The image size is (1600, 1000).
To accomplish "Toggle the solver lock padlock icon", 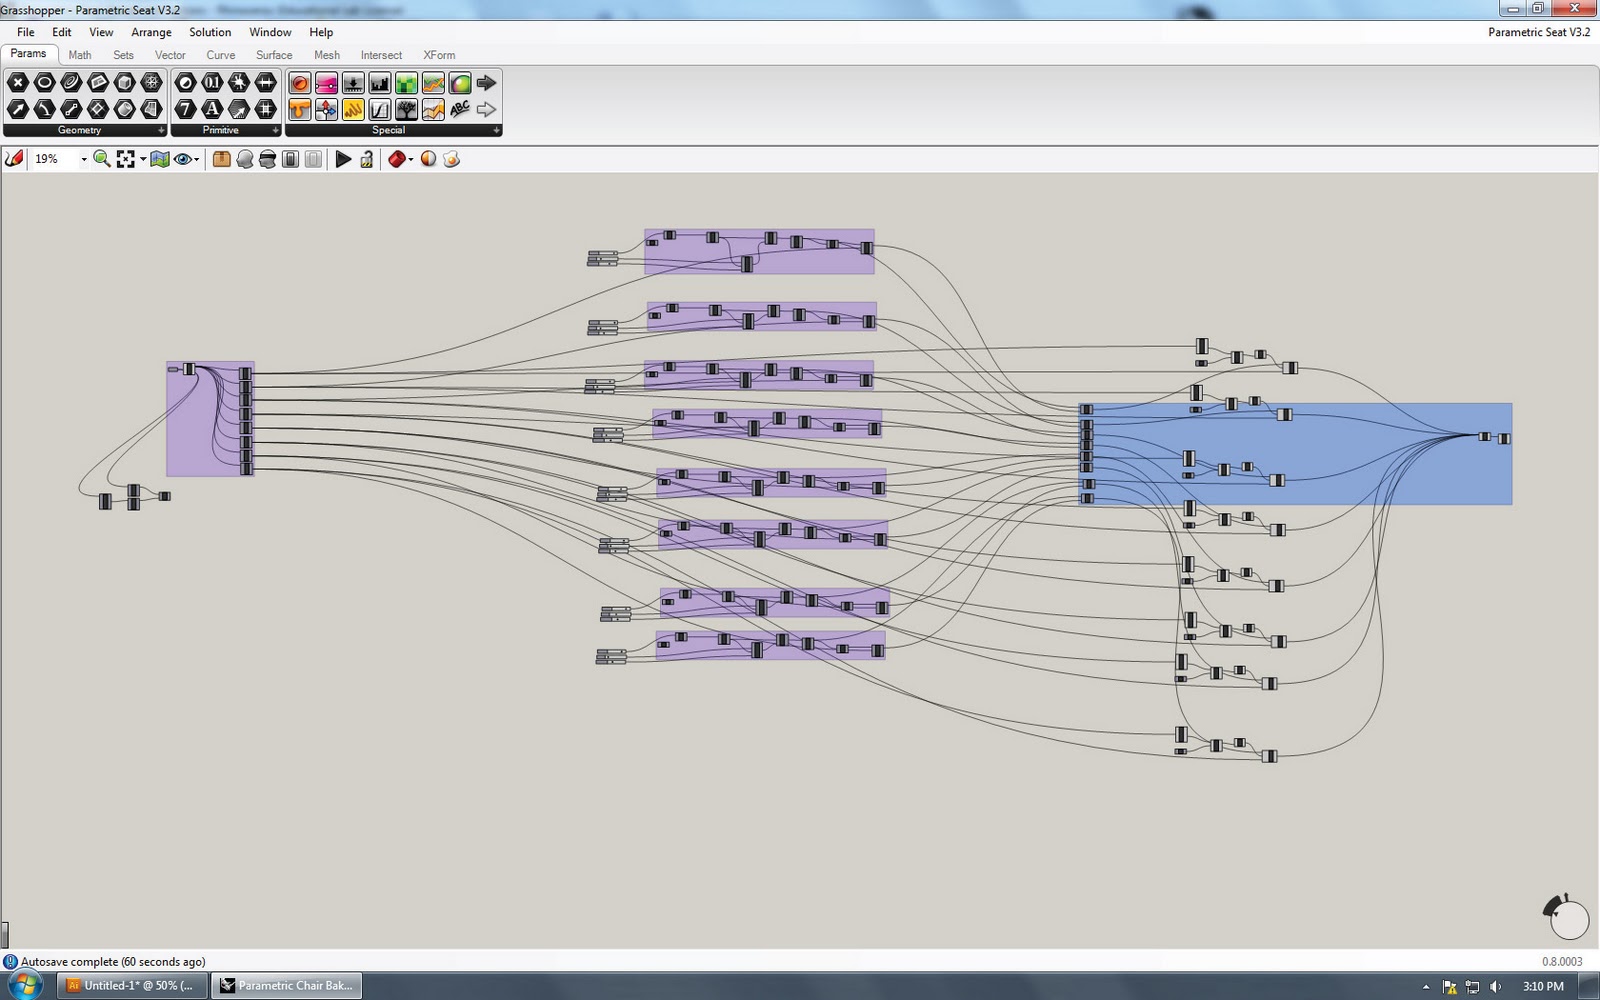I will point(366,158).
